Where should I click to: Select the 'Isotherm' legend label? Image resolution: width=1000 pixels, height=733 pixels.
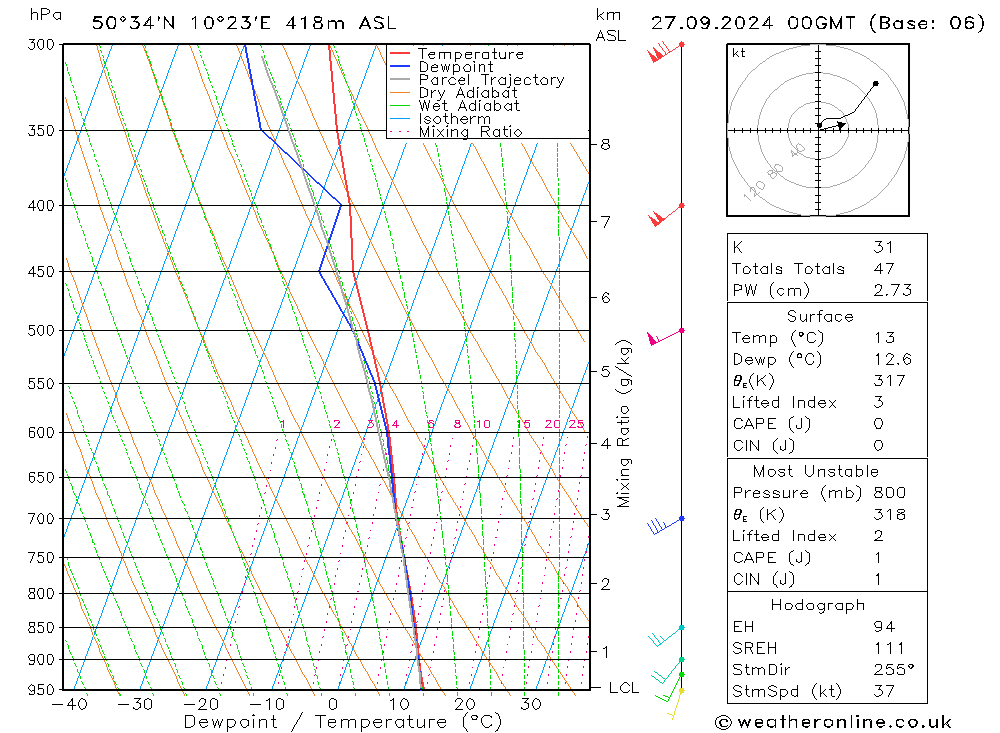tap(455, 119)
